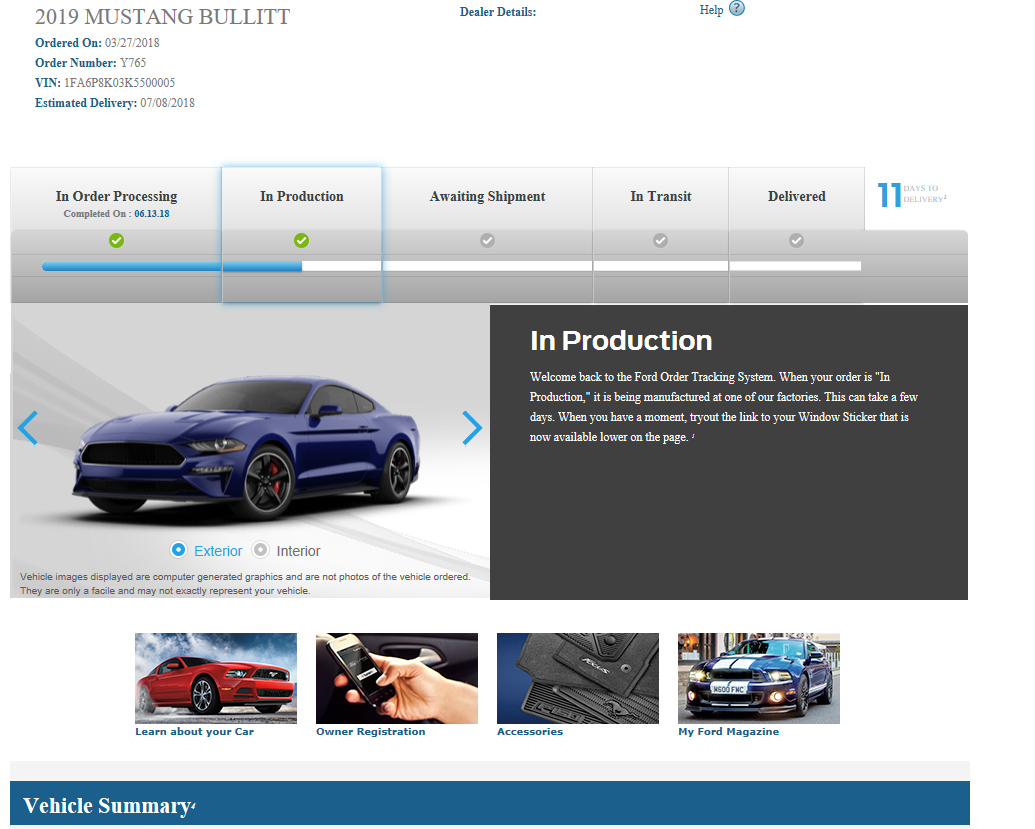The width and height of the screenshot is (1035, 829).
Task: Click the My Ford Magazine thumbnail
Action: [x=758, y=679]
